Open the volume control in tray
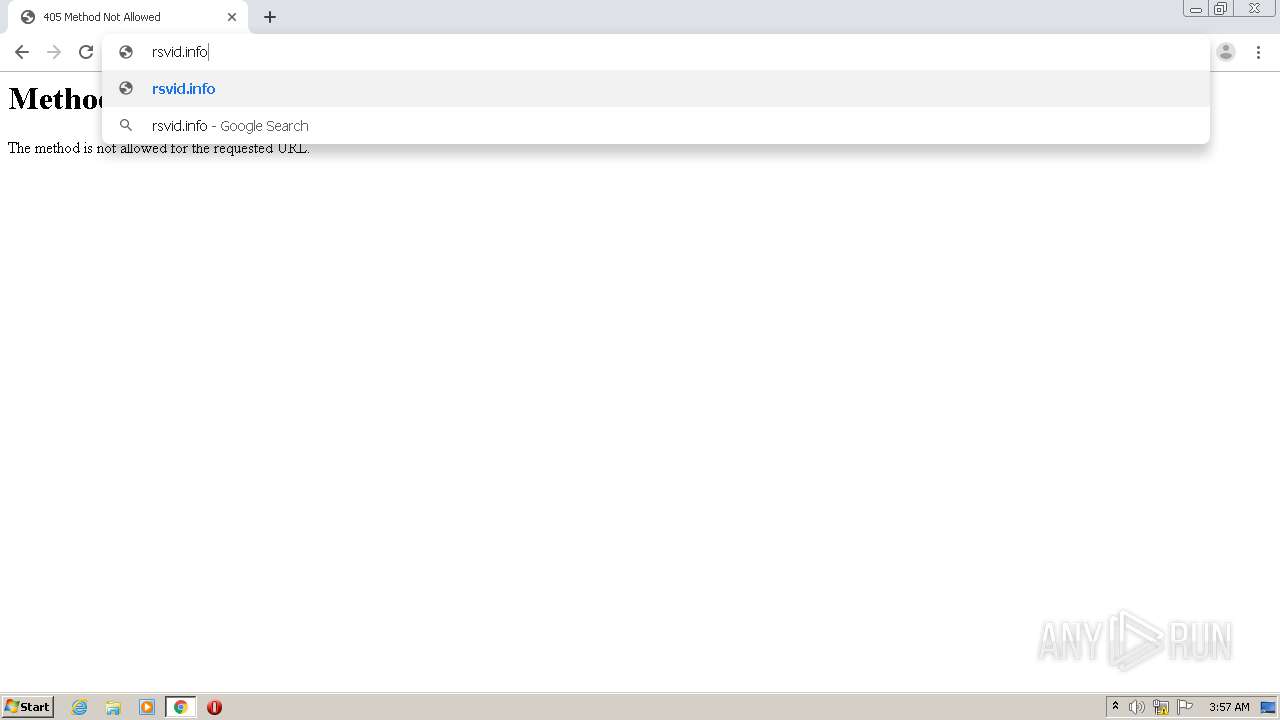1280x720 pixels. point(1137,707)
